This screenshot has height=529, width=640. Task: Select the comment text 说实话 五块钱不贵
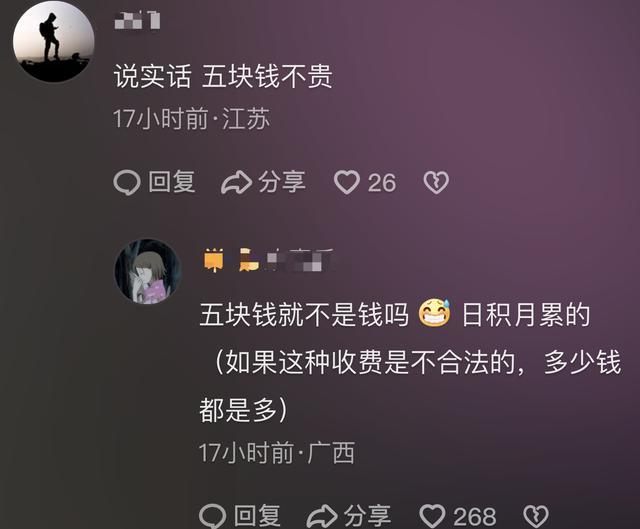pyautogui.click(x=223, y=76)
